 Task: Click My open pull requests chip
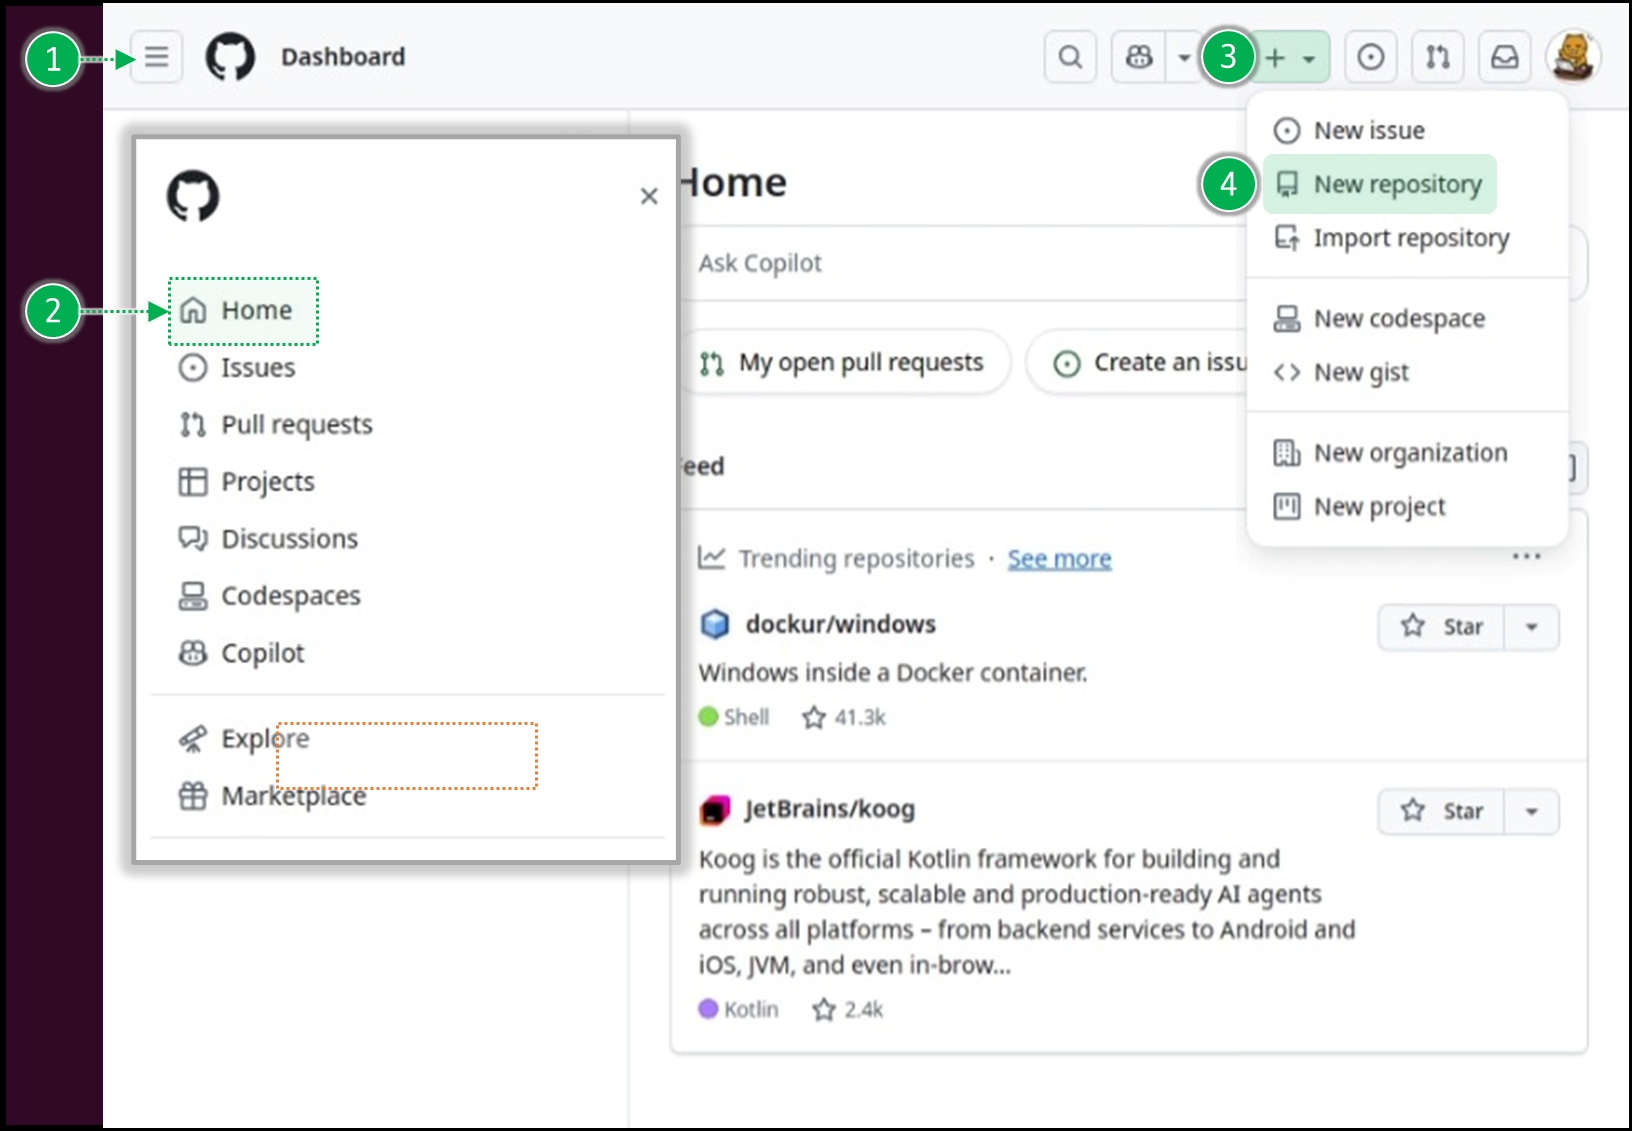(844, 362)
